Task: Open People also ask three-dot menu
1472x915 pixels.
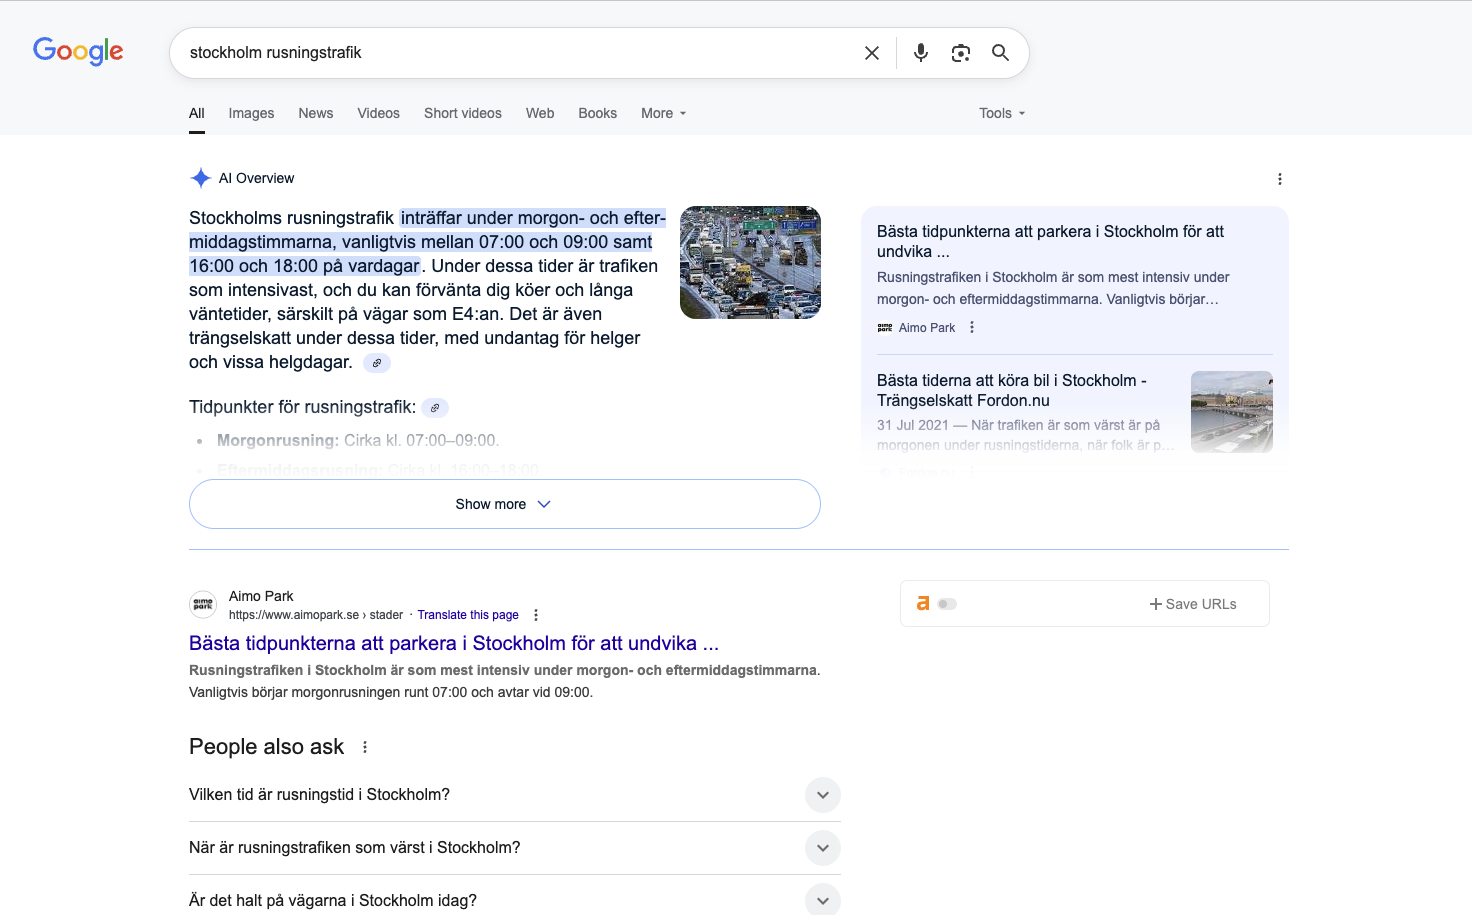Action: pyautogui.click(x=365, y=747)
